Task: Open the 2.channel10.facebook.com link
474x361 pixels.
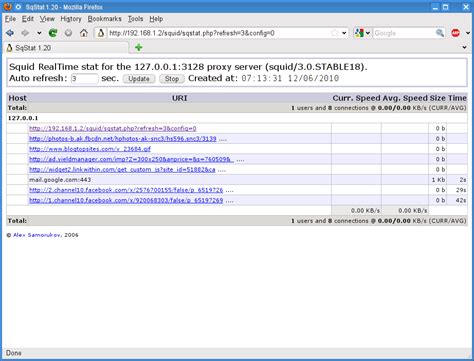Action: pyautogui.click(x=126, y=190)
